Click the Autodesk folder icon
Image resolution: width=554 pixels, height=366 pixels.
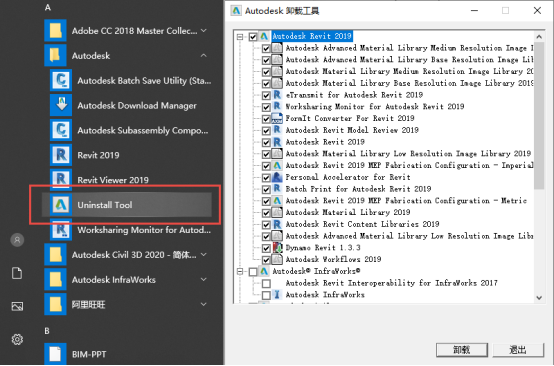(x=55, y=55)
